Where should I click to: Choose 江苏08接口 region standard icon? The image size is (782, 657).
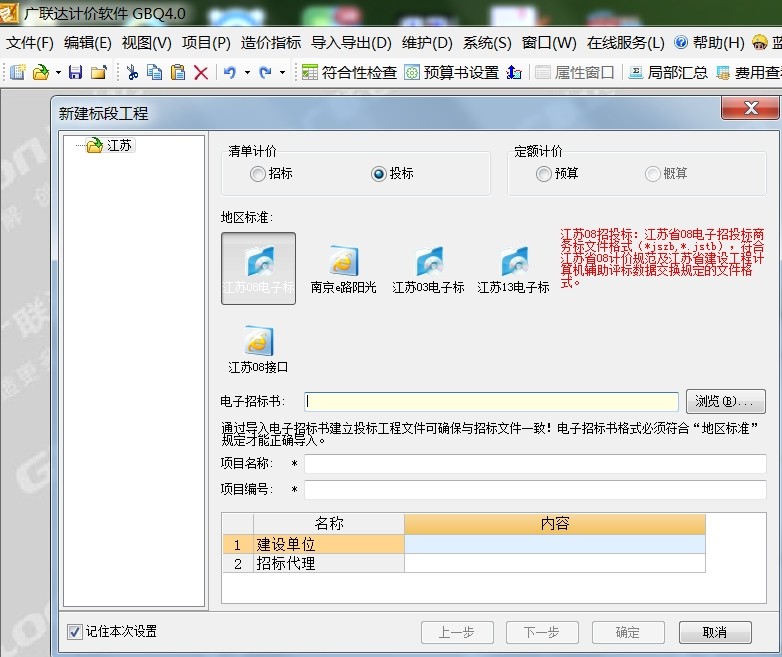tap(258, 348)
